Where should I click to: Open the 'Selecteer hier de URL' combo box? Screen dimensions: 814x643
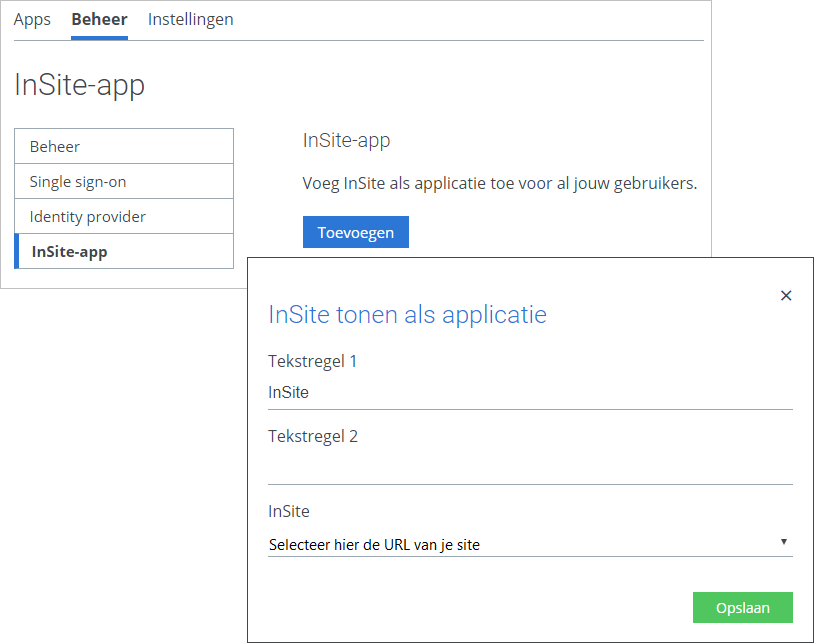(530, 544)
